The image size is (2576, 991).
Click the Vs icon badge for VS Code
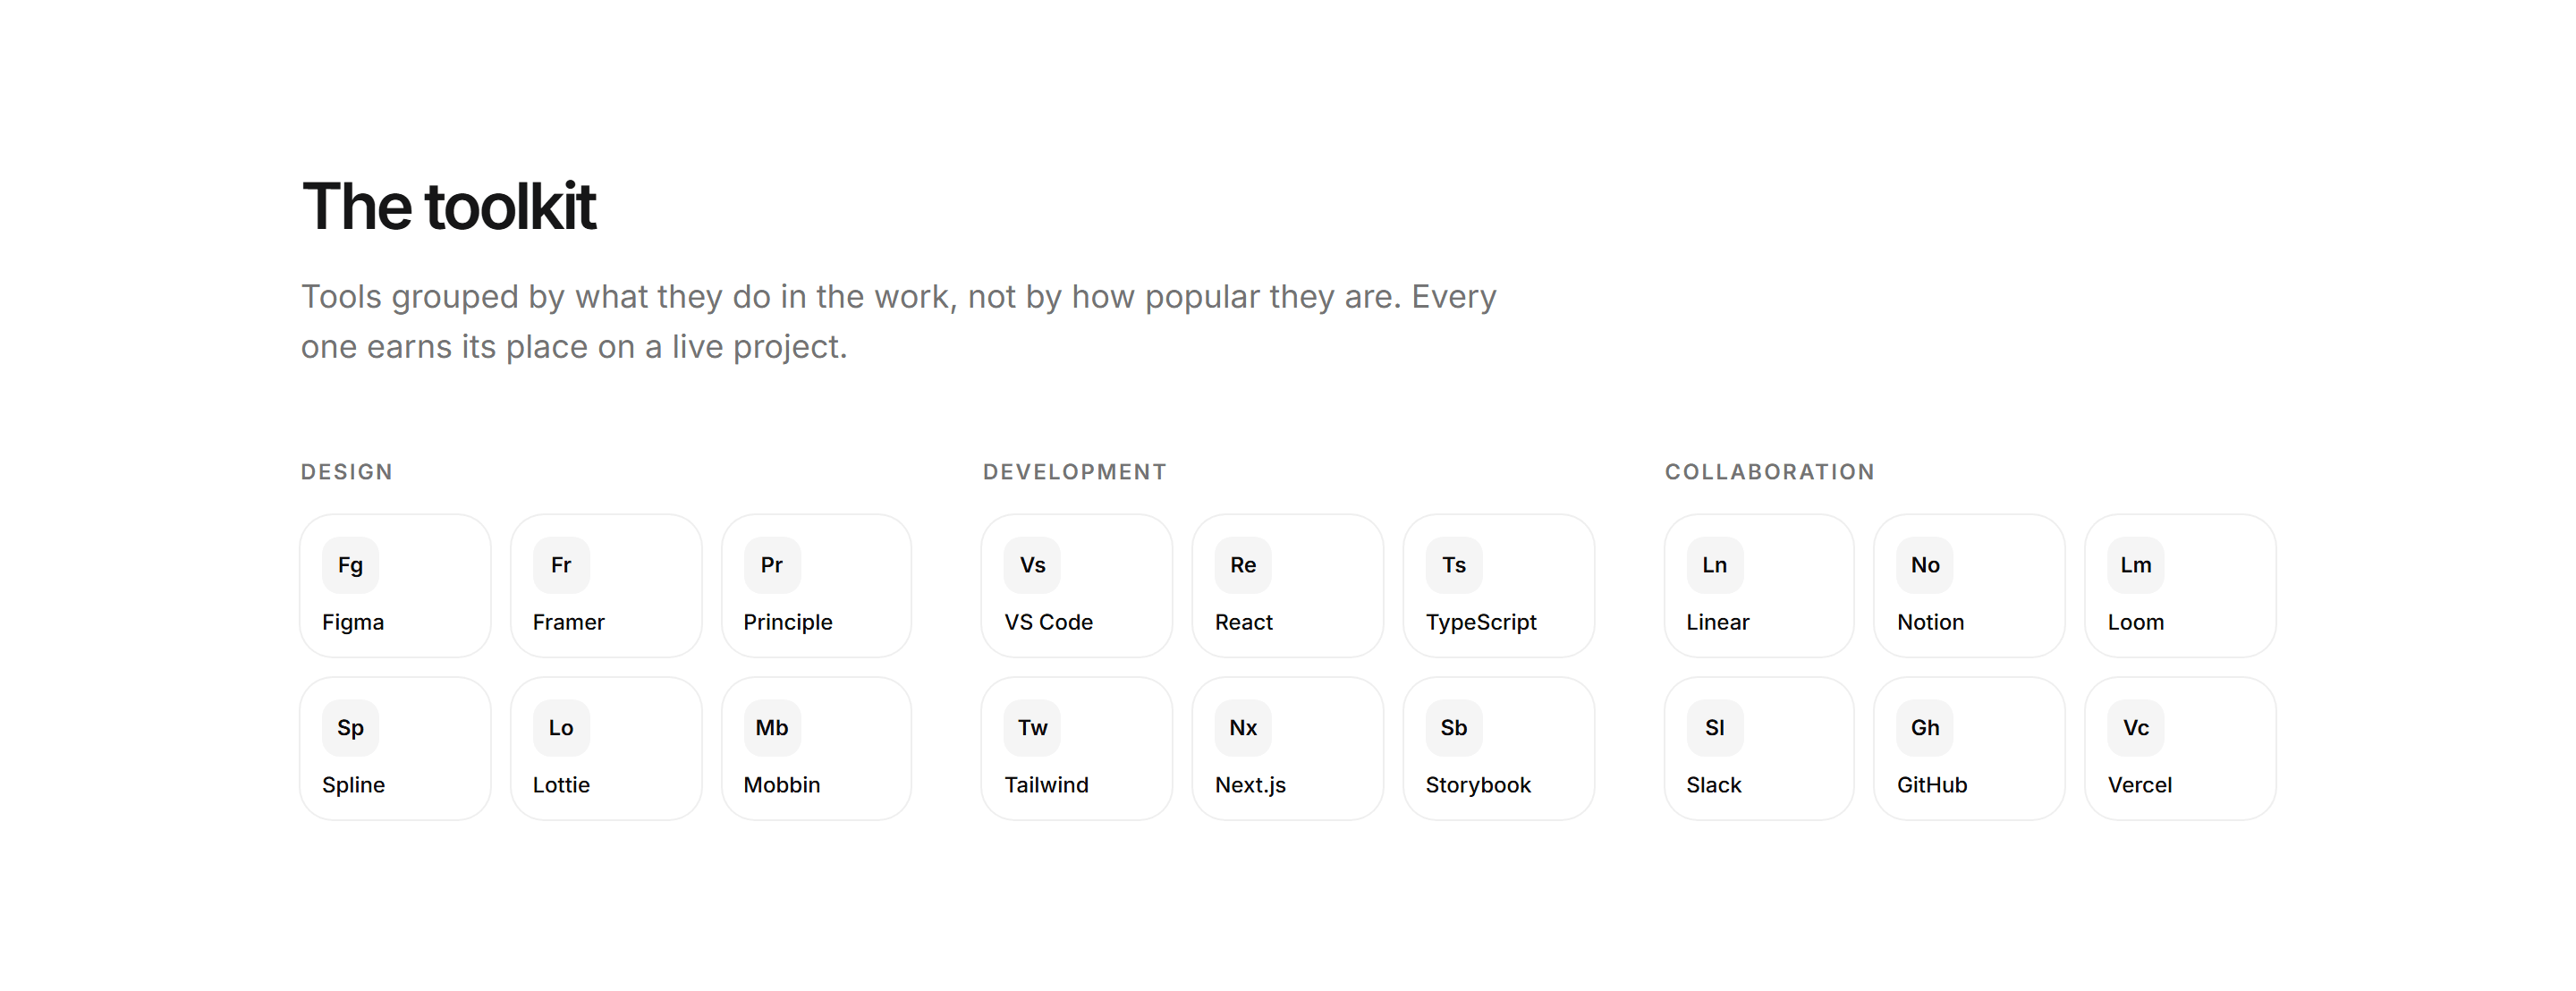pos(1033,565)
